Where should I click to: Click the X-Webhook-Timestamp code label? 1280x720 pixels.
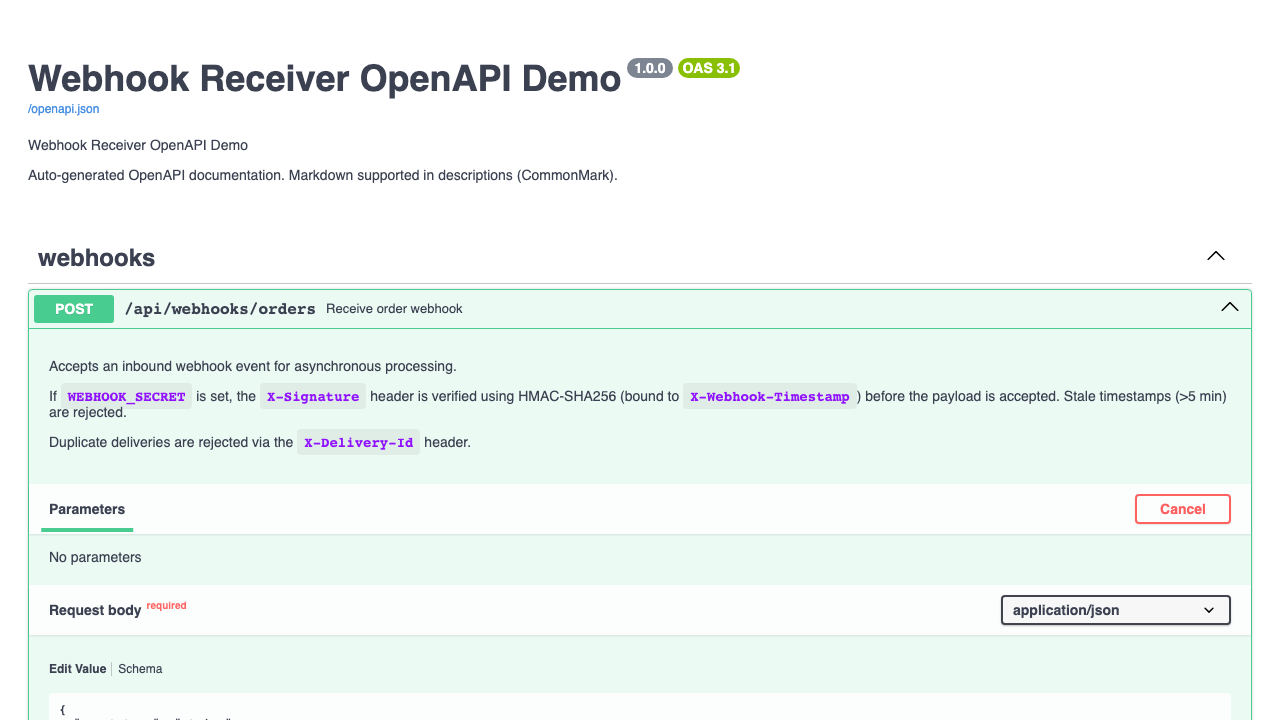pyautogui.click(x=770, y=397)
